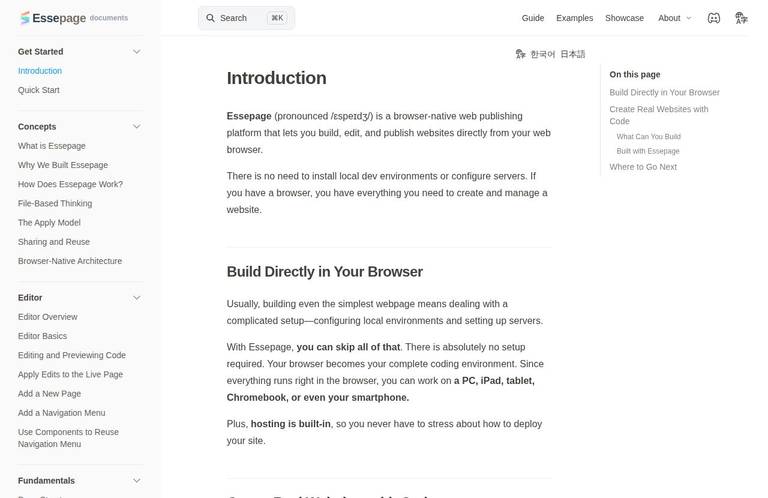Open The Apply Model sidebar page
The width and height of the screenshot is (768, 498).
(x=49, y=222)
